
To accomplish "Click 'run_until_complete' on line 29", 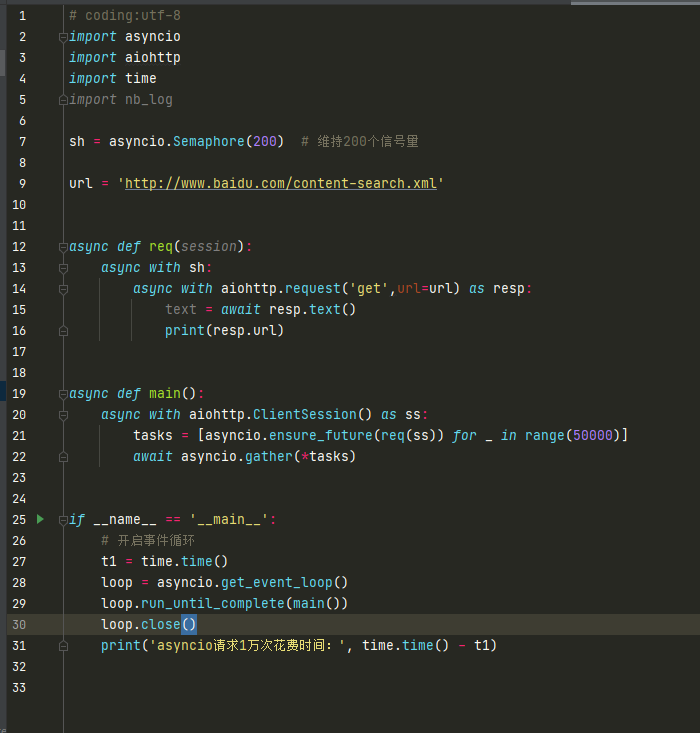I will [x=213, y=604].
